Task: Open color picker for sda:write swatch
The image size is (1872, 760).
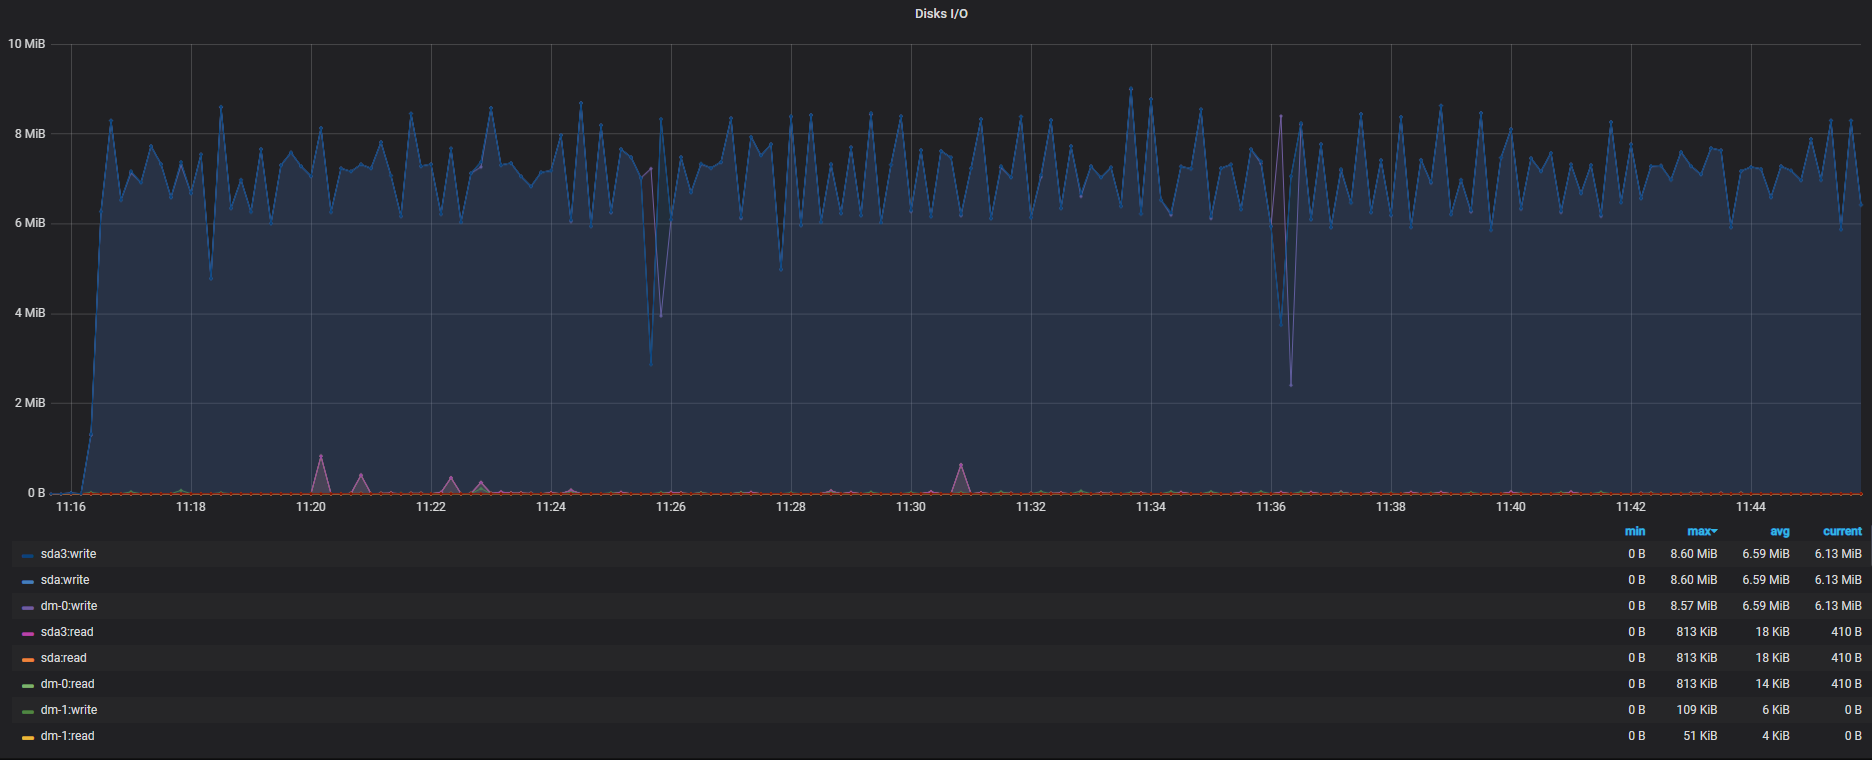Action: [28, 581]
